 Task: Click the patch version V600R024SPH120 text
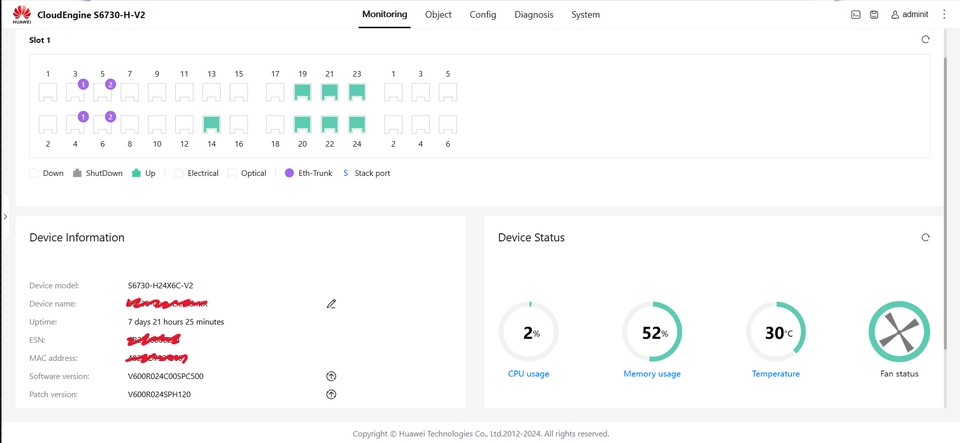point(159,395)
